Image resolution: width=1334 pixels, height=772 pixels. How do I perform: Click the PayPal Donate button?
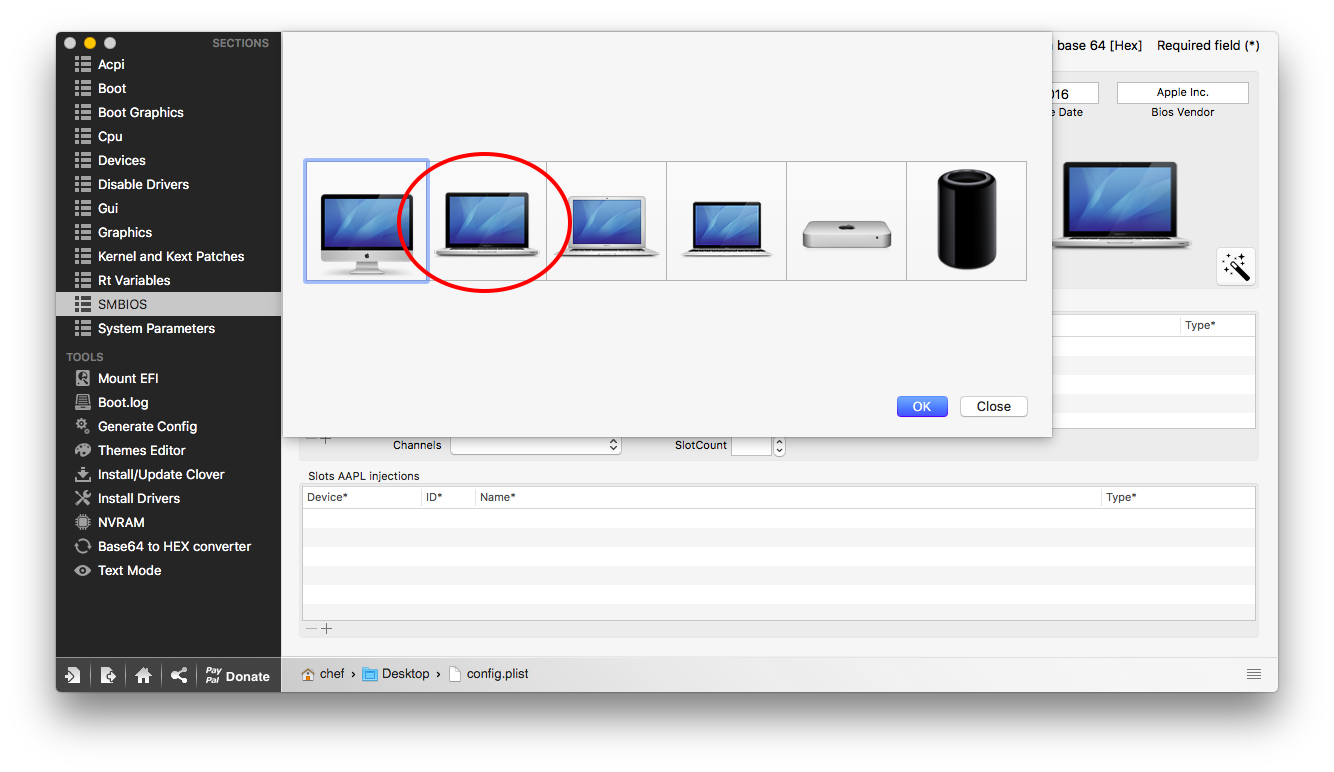[238, 675]
